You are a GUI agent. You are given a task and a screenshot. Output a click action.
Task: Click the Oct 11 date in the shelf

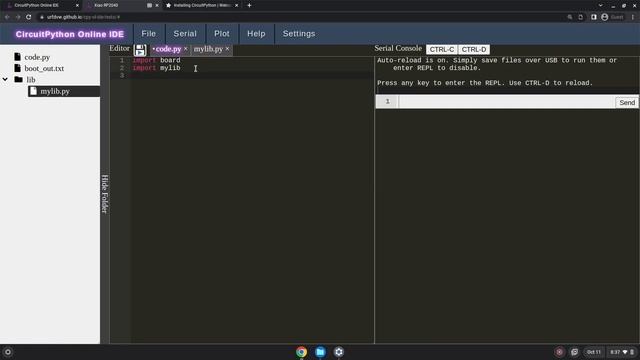594,352
